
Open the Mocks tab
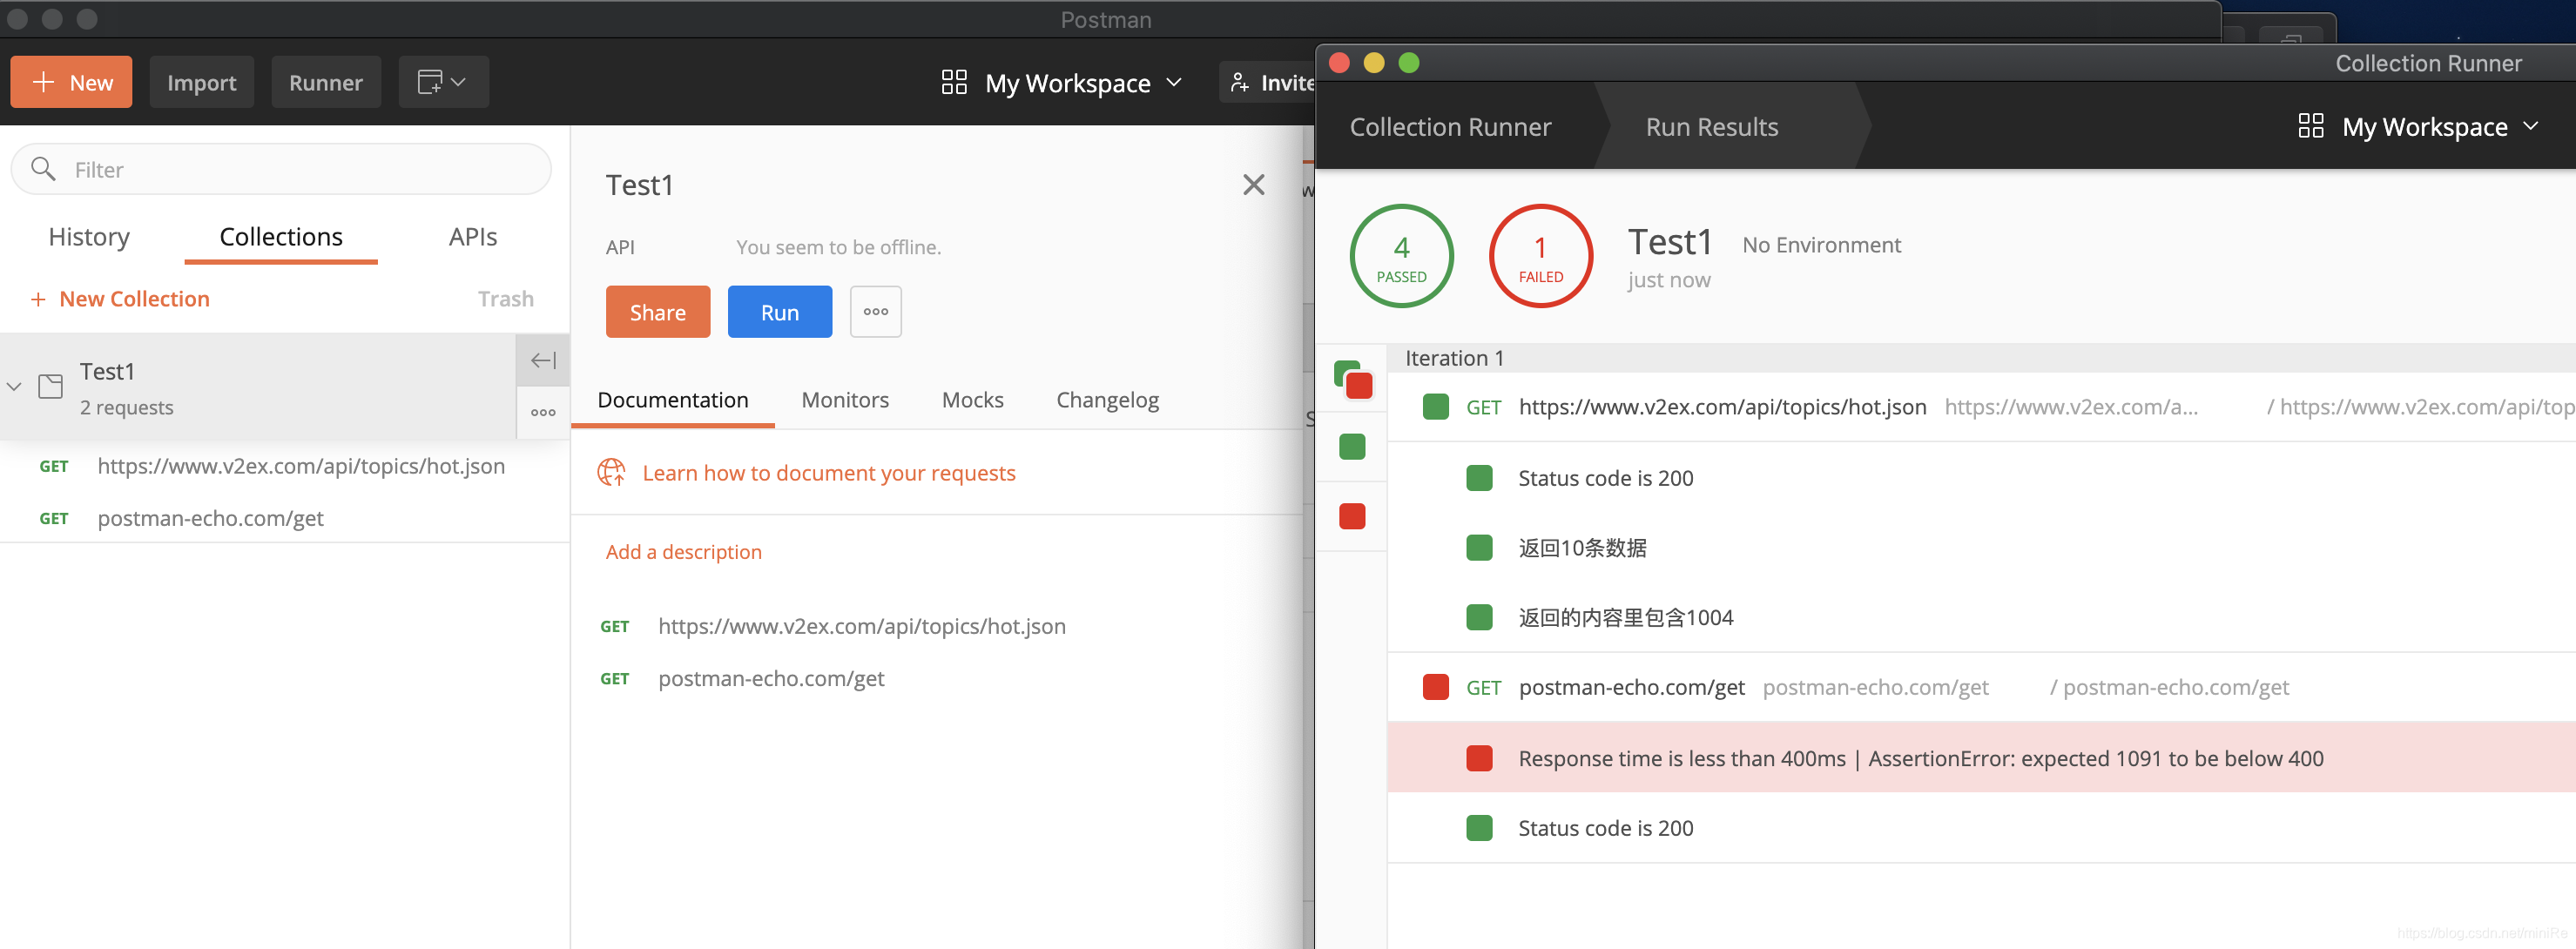972,400
